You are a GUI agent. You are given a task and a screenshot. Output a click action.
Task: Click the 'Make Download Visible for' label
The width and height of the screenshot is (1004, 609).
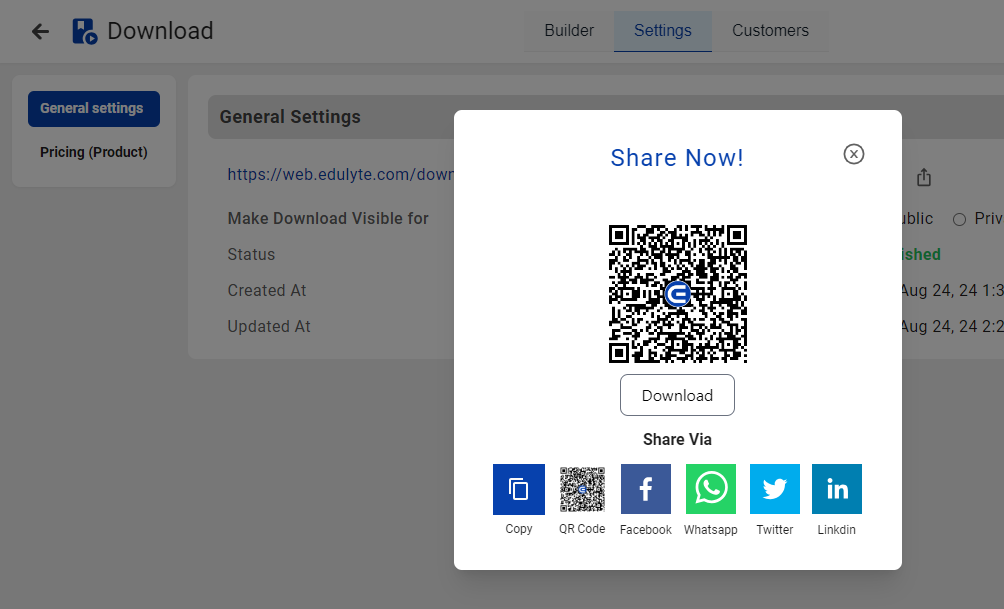point(328,218)
